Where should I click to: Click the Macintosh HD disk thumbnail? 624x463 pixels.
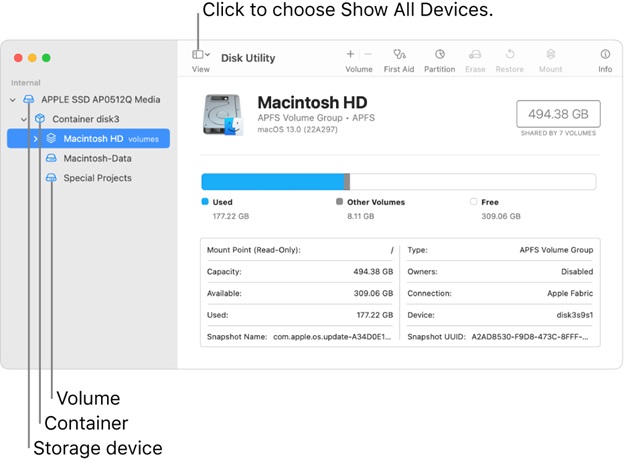coord(221,115)
